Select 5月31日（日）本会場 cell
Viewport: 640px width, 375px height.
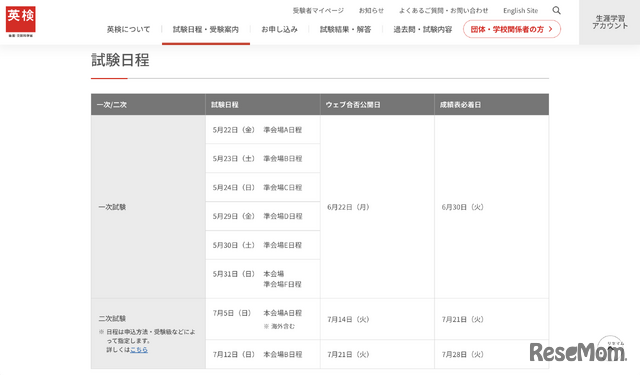click(263, 279)
